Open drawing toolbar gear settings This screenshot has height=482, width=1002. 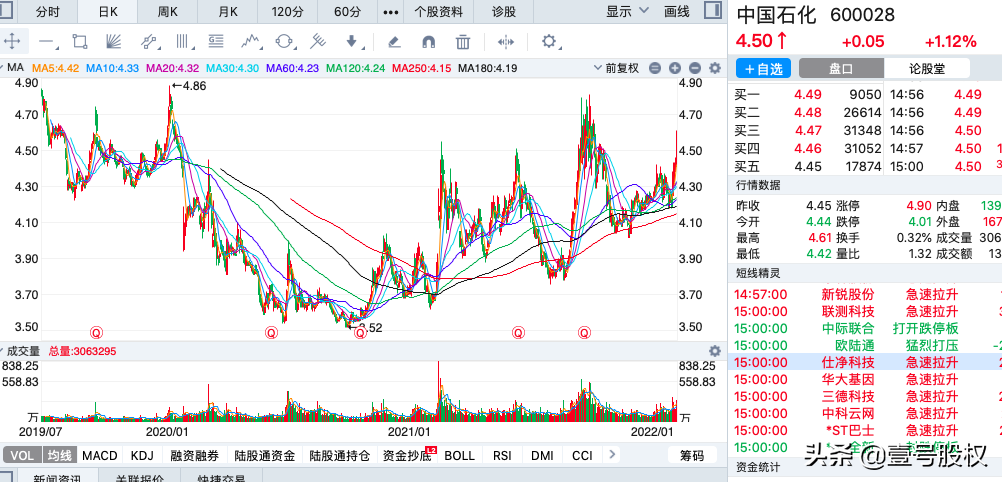coord(549,42)
